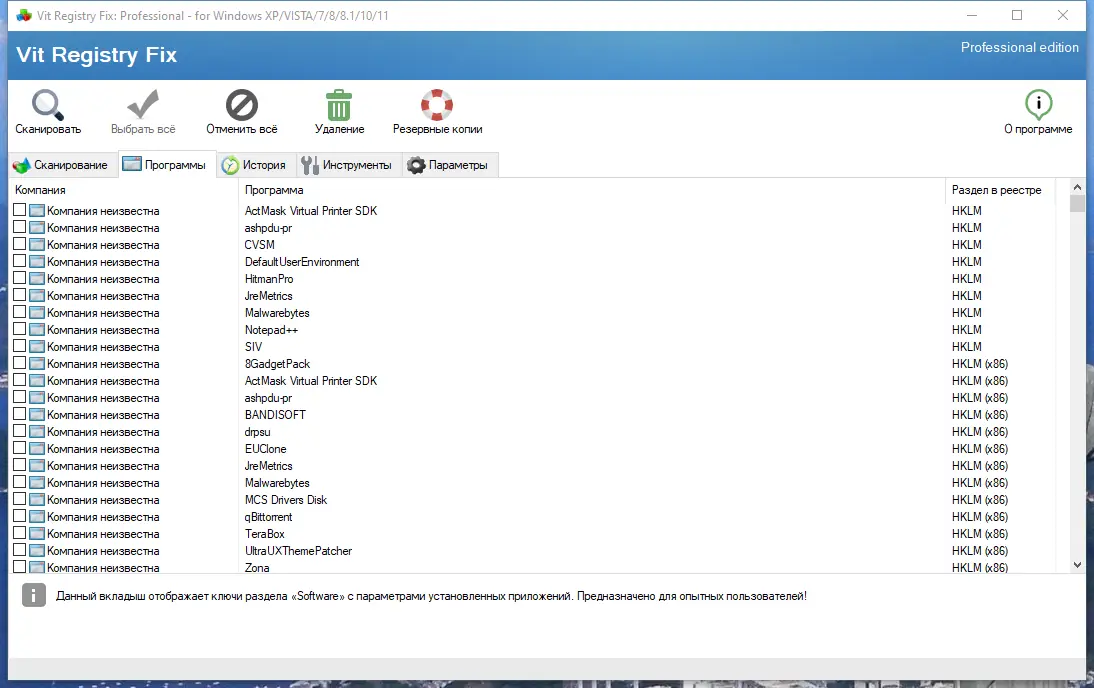
Task: Click window icon in Notepad++ row
Action: [37, 329]
